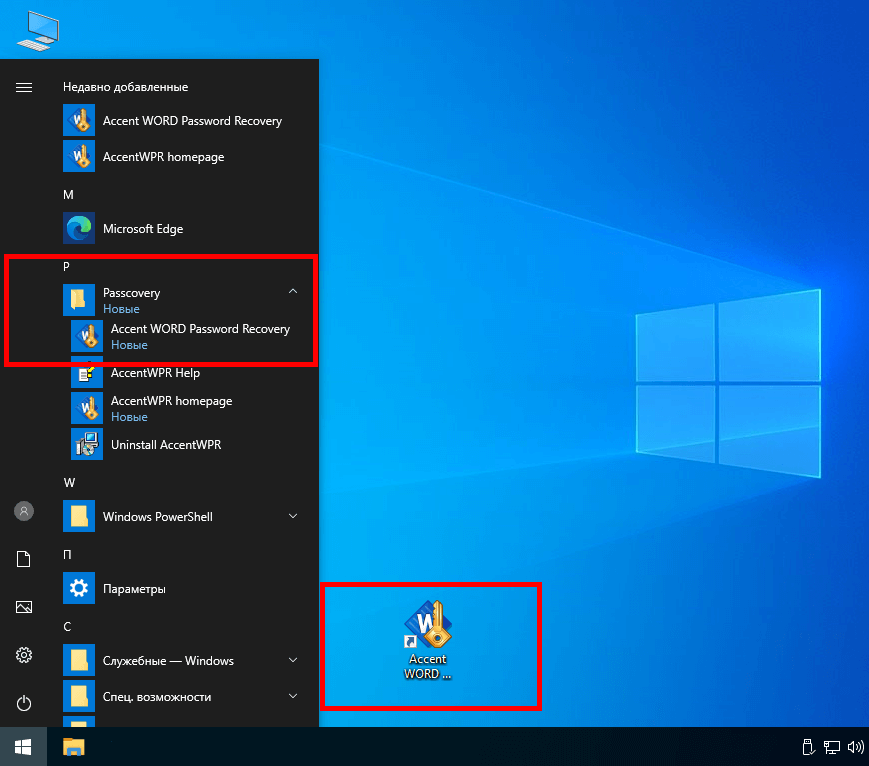Open the user account icon in Start sidebar
This screenshot has width=869, height=766.
coord(24,511)
